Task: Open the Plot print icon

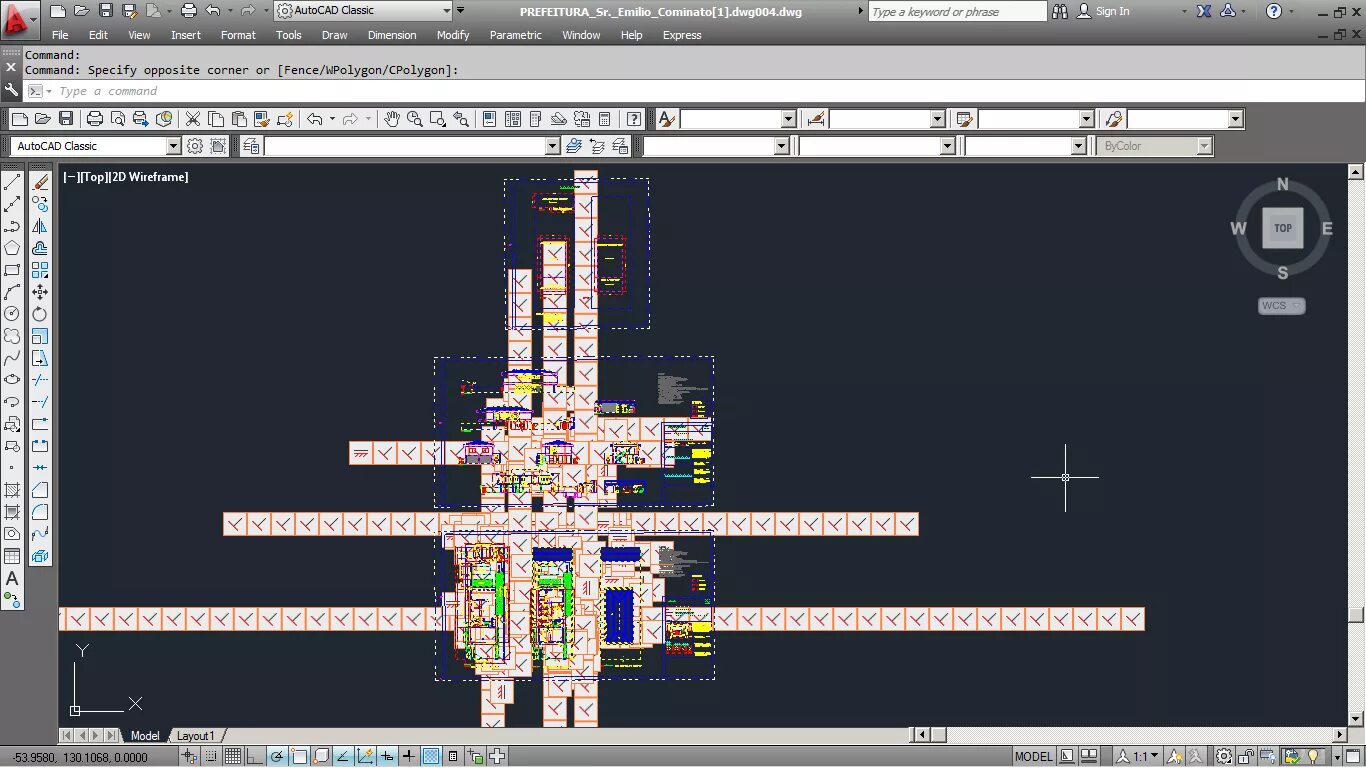Action: point(95,119)
